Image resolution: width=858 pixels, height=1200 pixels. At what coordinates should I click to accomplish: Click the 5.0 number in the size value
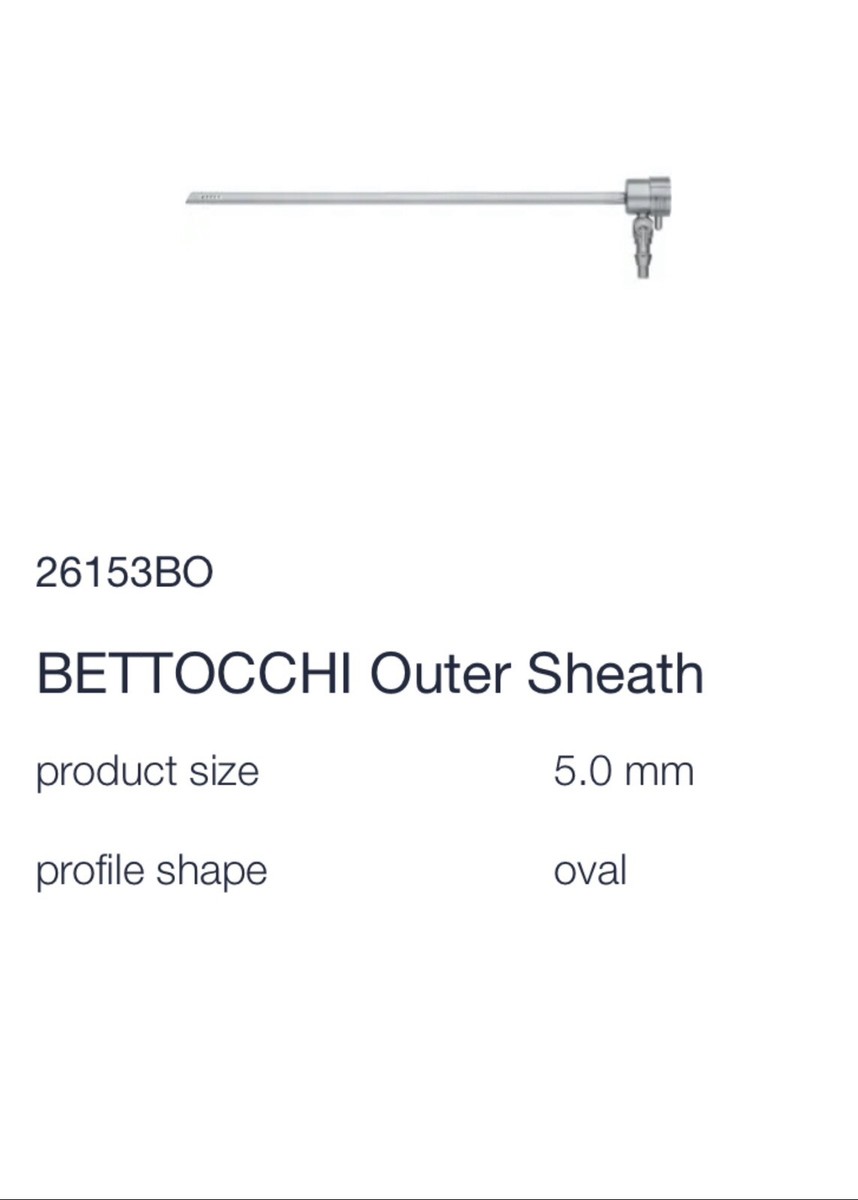click(583, 772)
